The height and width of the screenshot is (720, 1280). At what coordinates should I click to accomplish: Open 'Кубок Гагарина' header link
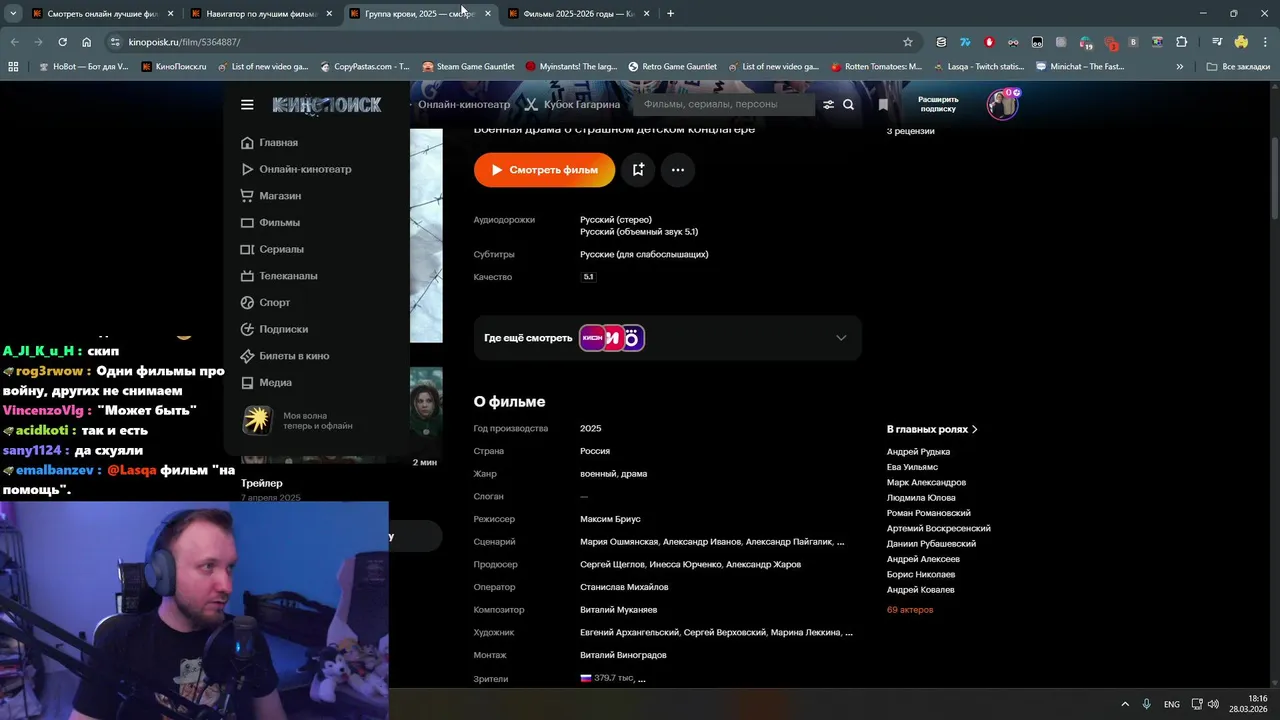coord(572,105)
